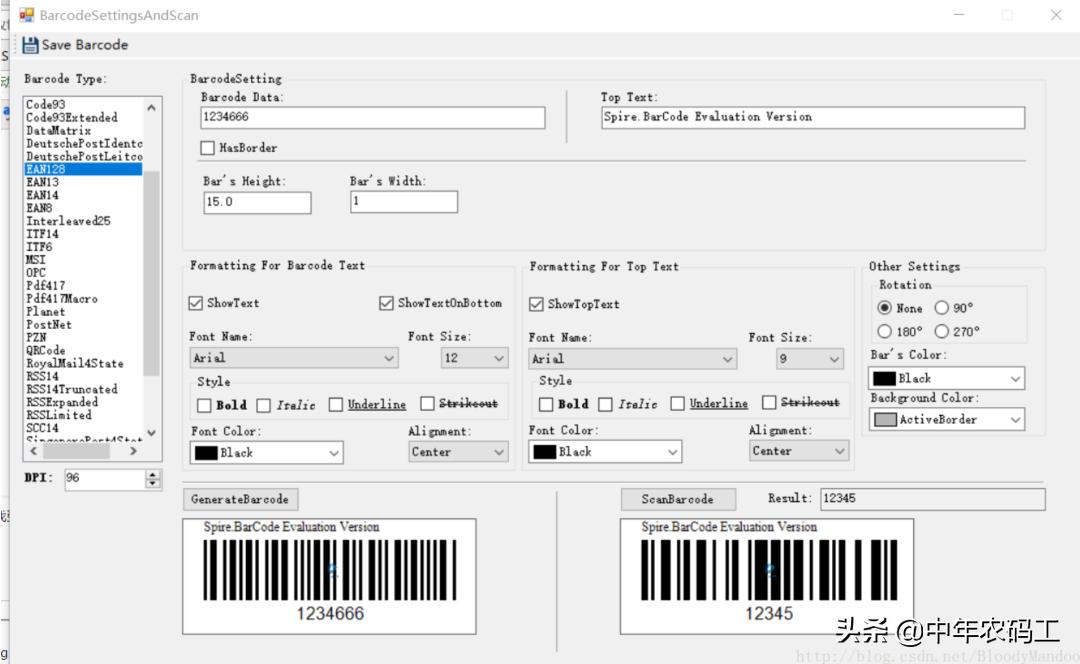The width and height of the screenshot is (1080, 664).
Task: Choose Code93 from the barcode type list
Action: pyautogui.click(x=46, y=105)
